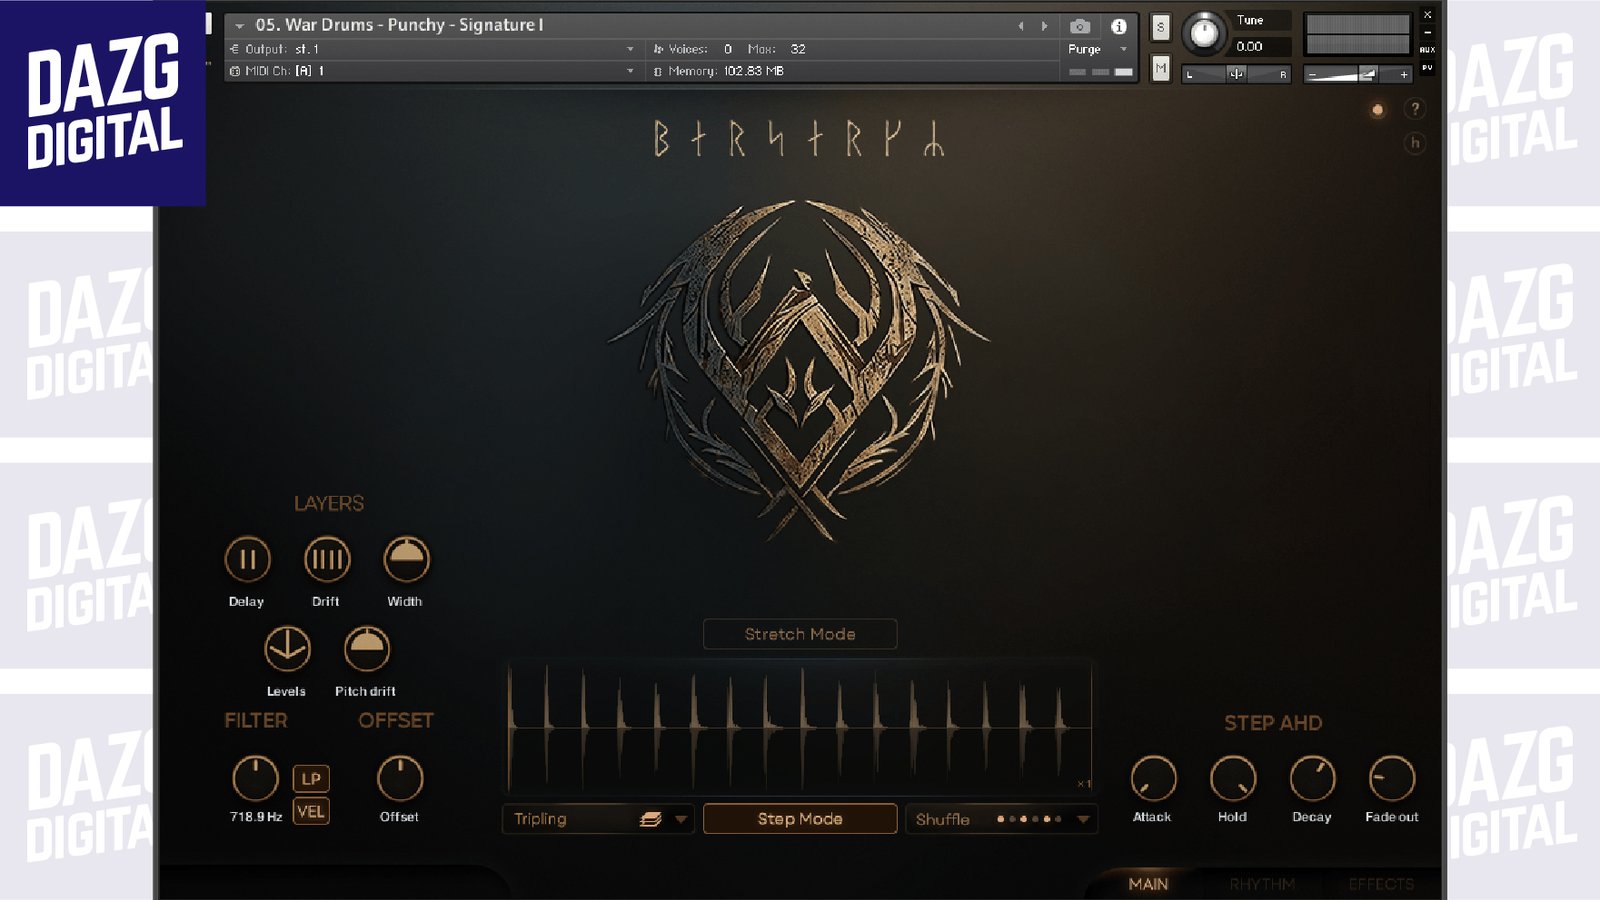
Task: Load the previous instrument with left arrow
Action: tap(1021, 26)
